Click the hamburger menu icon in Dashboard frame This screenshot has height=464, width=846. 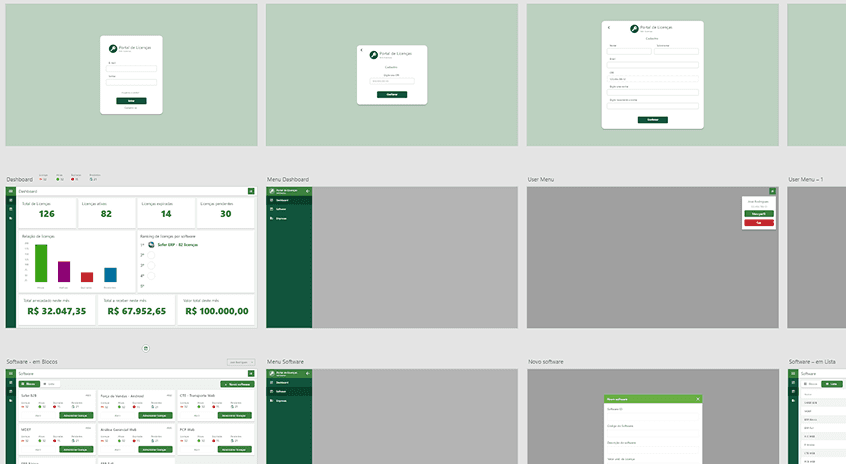coord(11,191)
